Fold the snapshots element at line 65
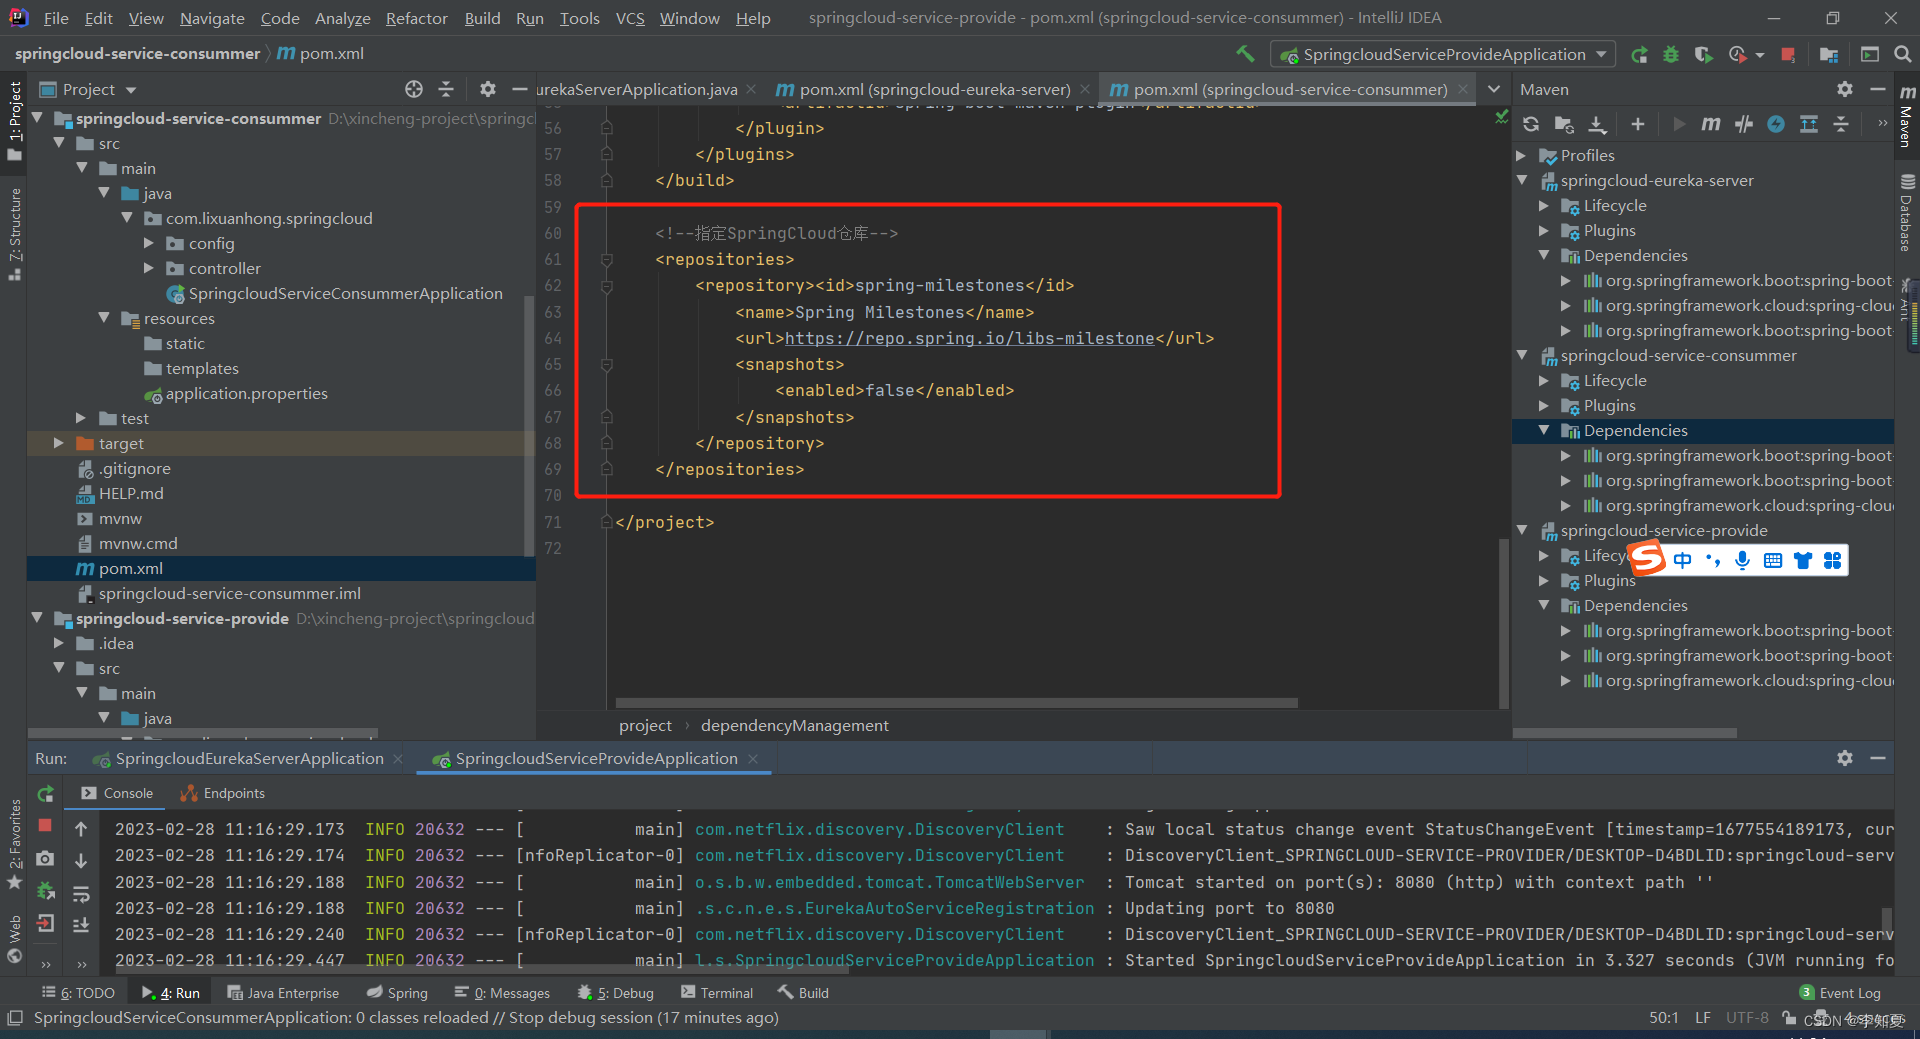 tap(606, 365)
